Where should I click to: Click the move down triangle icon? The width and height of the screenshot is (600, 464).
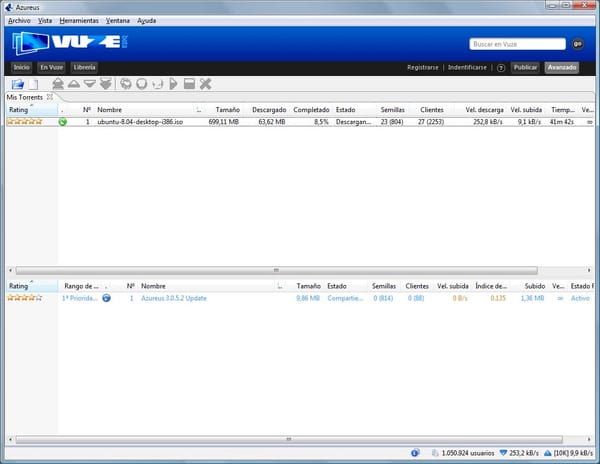89,84
